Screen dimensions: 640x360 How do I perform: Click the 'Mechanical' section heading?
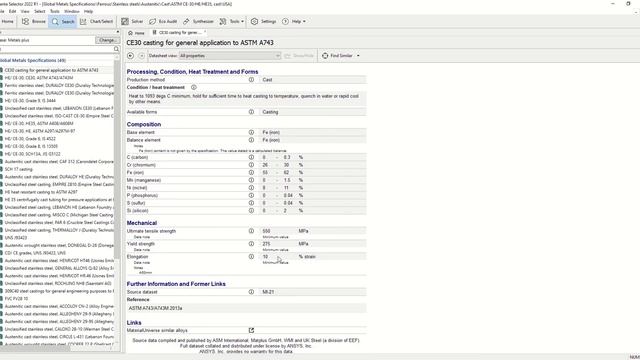(x=142, y=223)
